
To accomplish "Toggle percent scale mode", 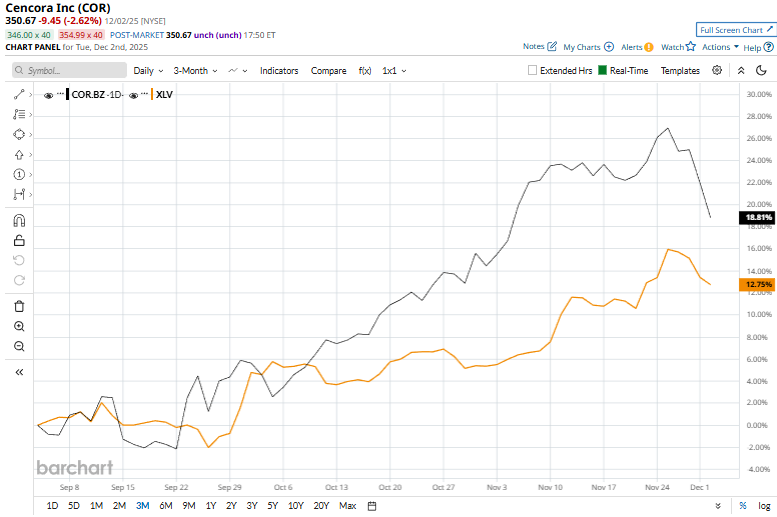I will pyautogui.click(x=743, y=506).
